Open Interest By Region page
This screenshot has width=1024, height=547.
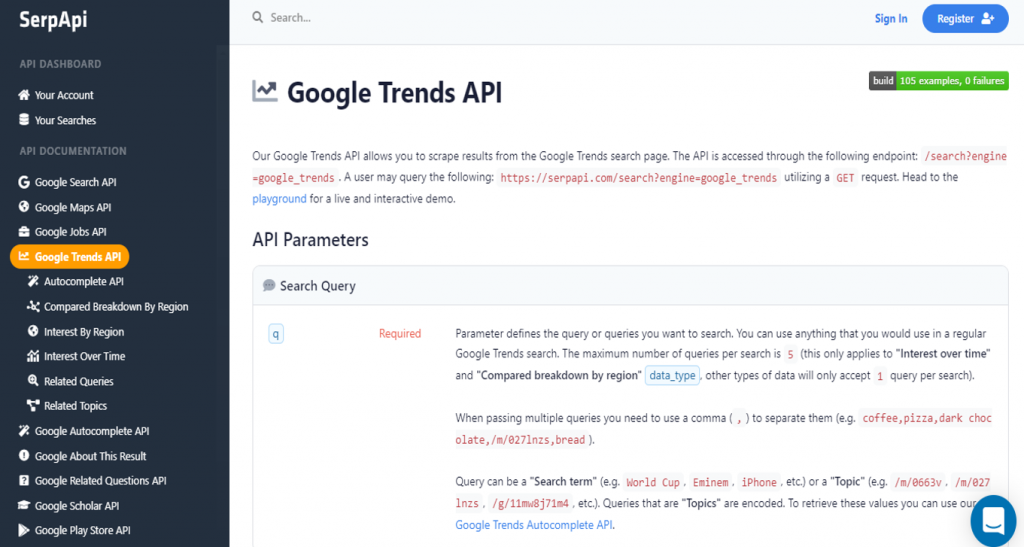click(84, 332)
